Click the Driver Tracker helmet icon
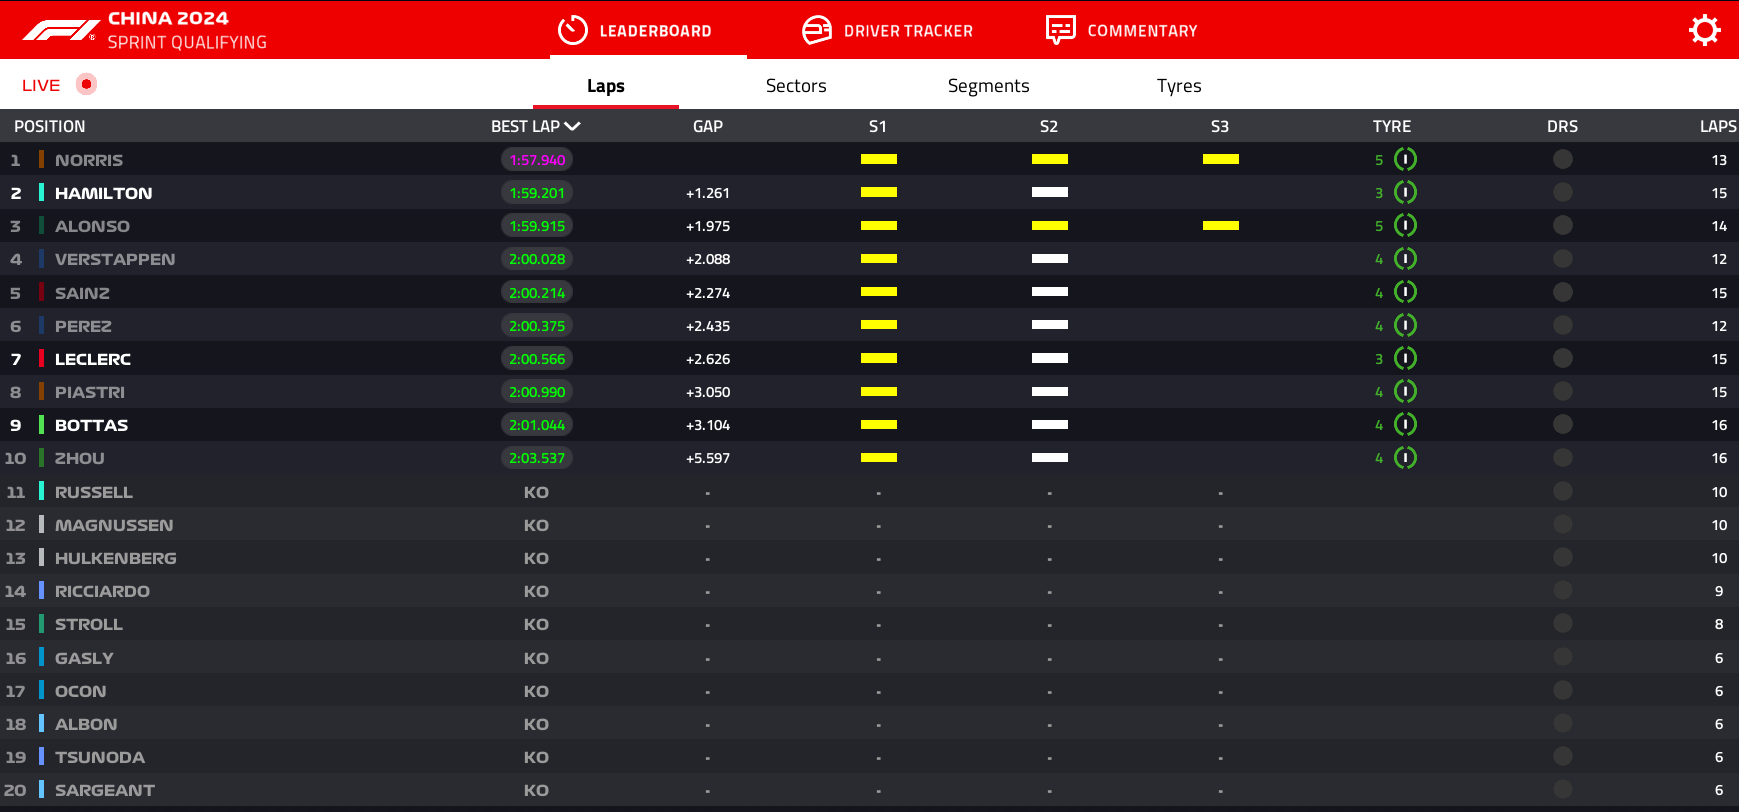1739x812 pixels. click(817, 30)
